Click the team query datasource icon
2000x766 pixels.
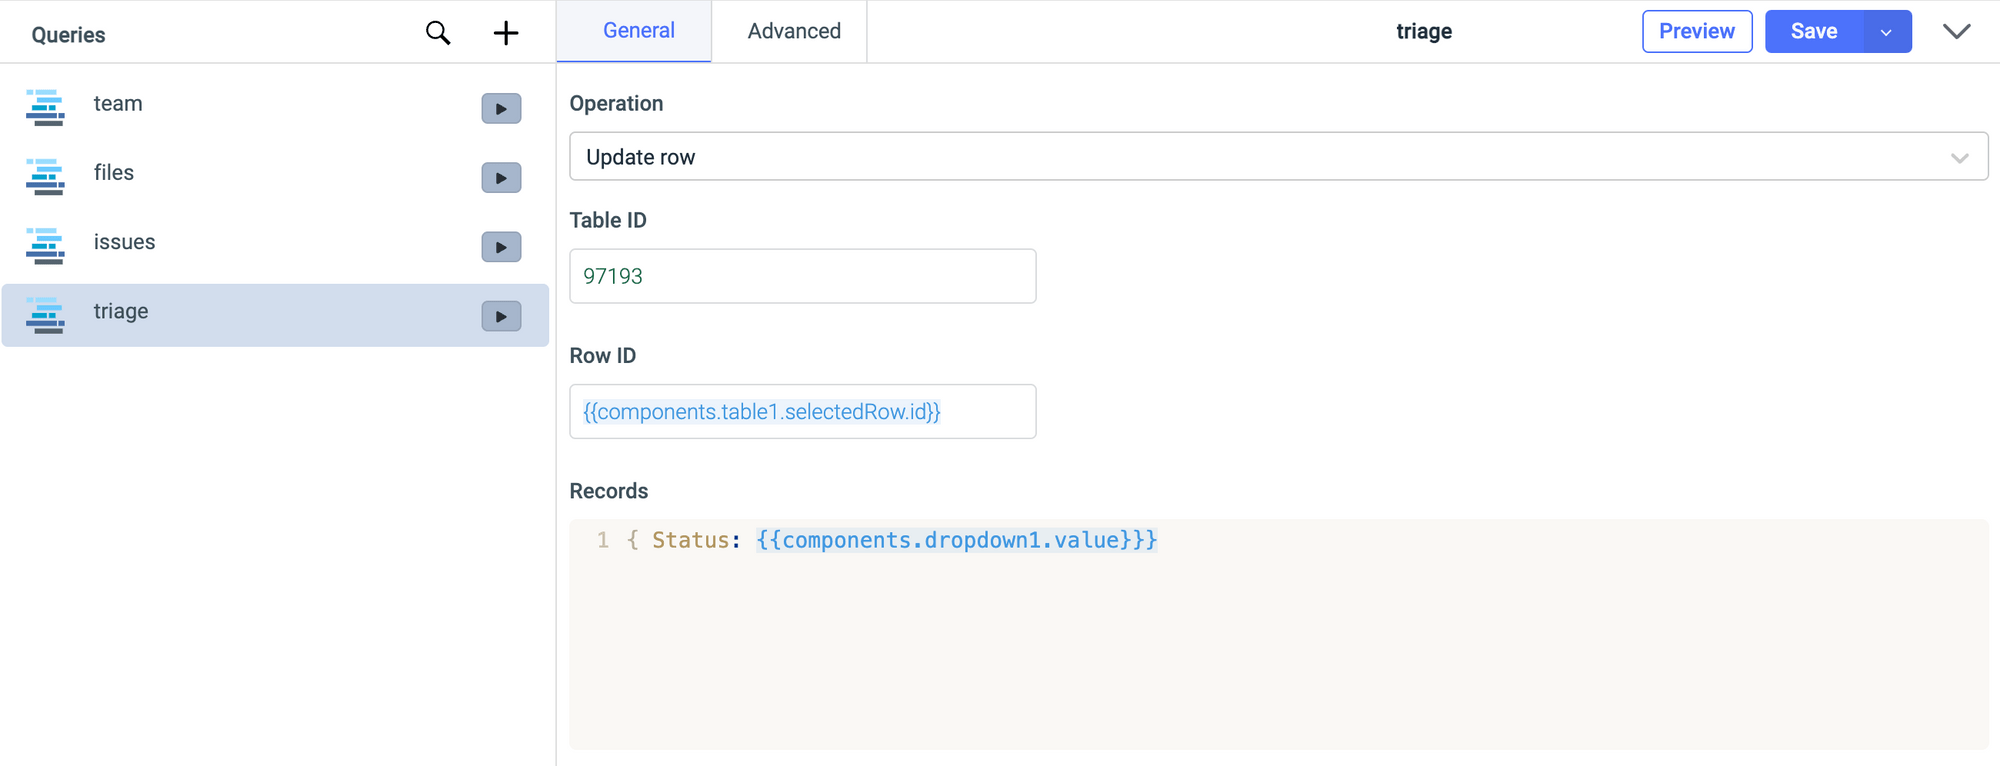45,107
